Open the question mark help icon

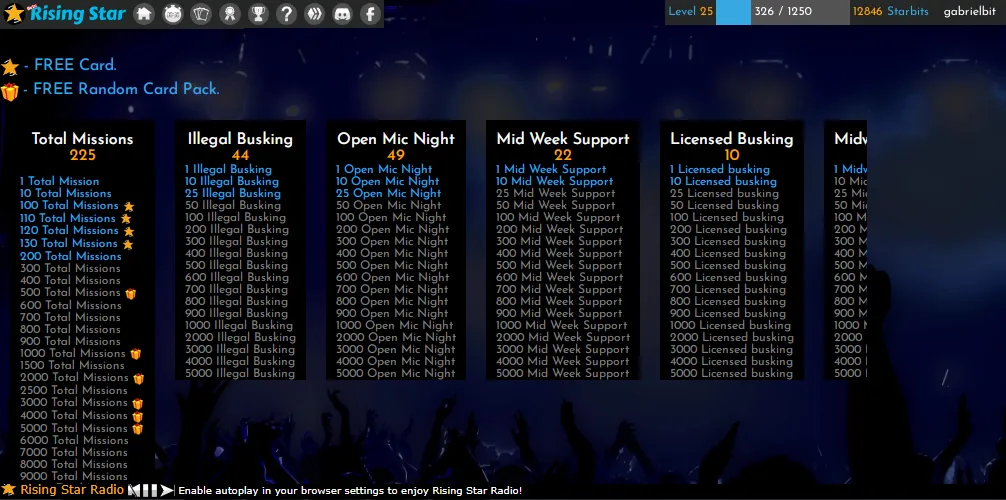pos(286,13)
